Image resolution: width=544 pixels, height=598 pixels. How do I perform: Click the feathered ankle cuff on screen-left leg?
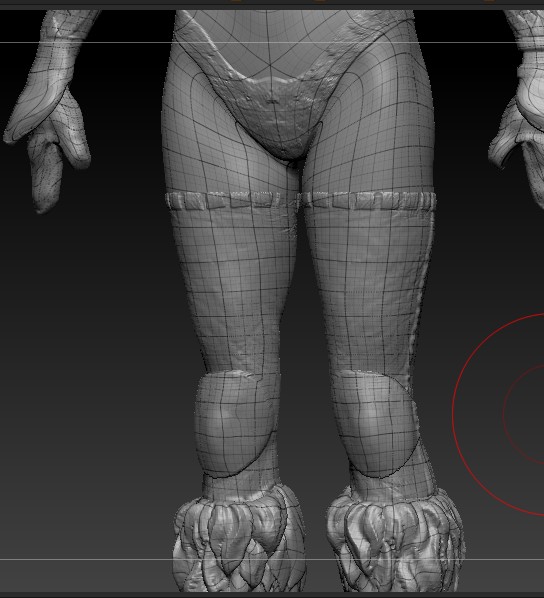(239, 539)
